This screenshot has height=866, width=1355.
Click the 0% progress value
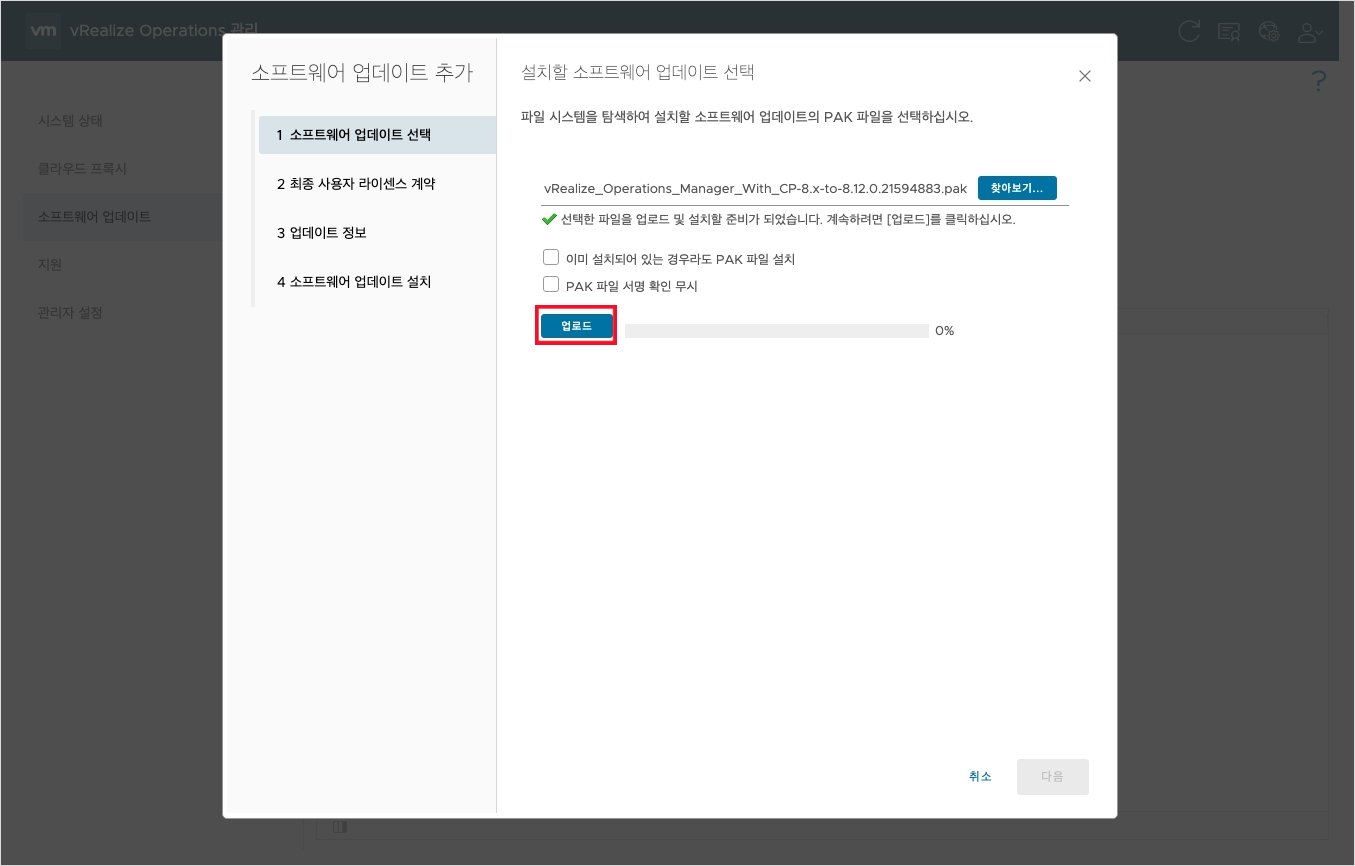pyautogui.click(x=945, y=331)
